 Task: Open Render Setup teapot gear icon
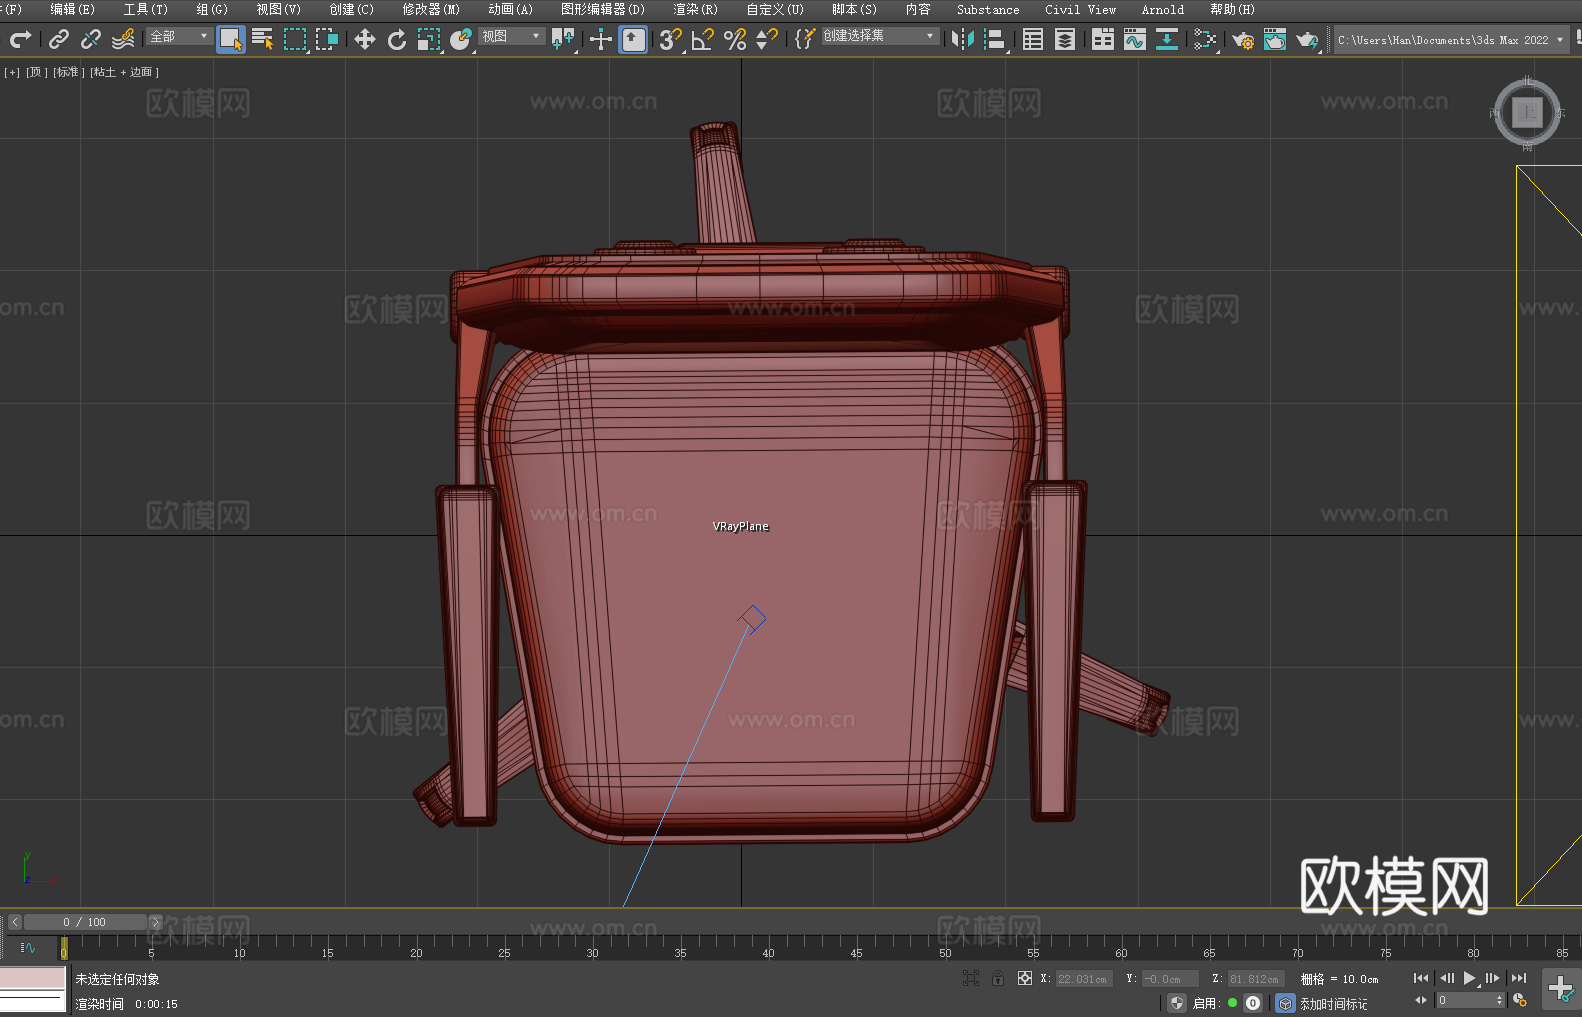[x=1243, y=39]
